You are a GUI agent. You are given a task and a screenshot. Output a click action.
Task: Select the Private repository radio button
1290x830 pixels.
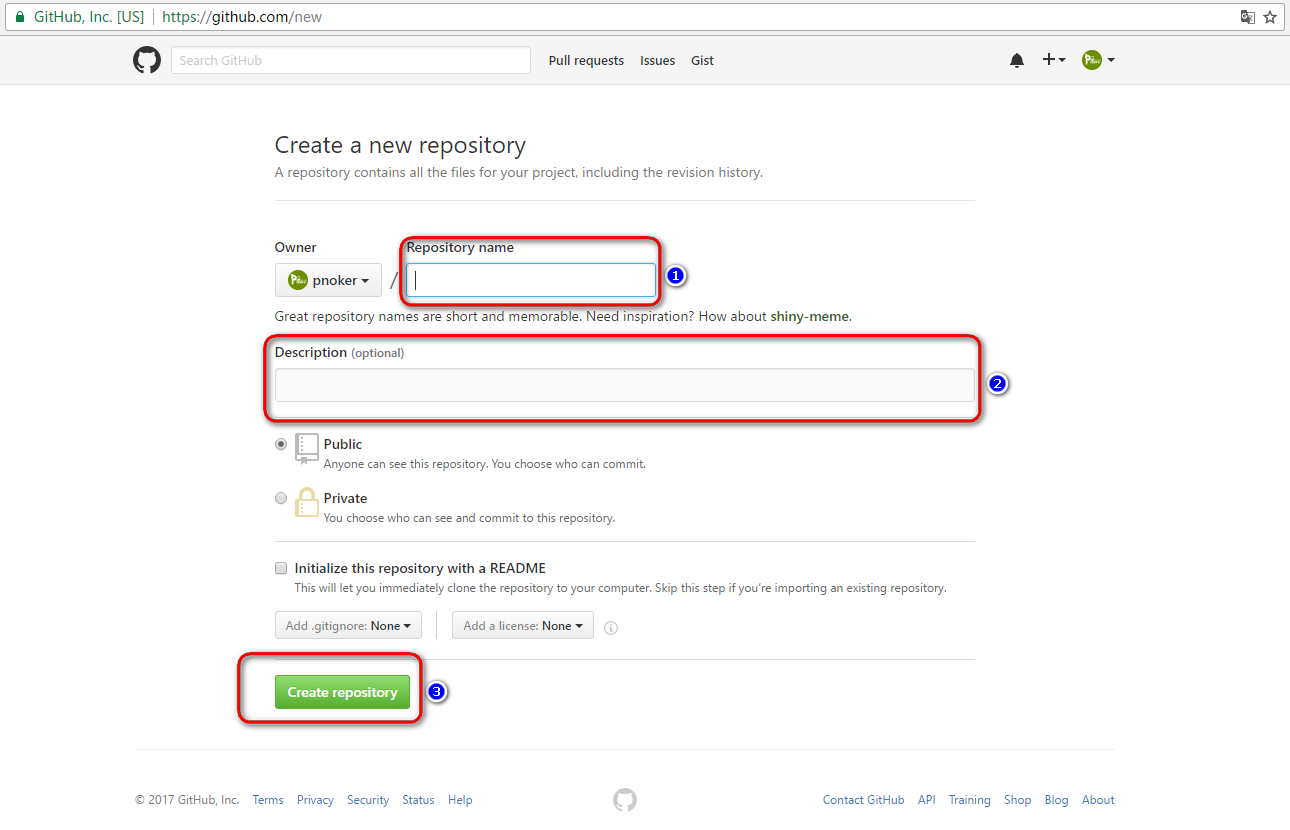click(281, 498)
